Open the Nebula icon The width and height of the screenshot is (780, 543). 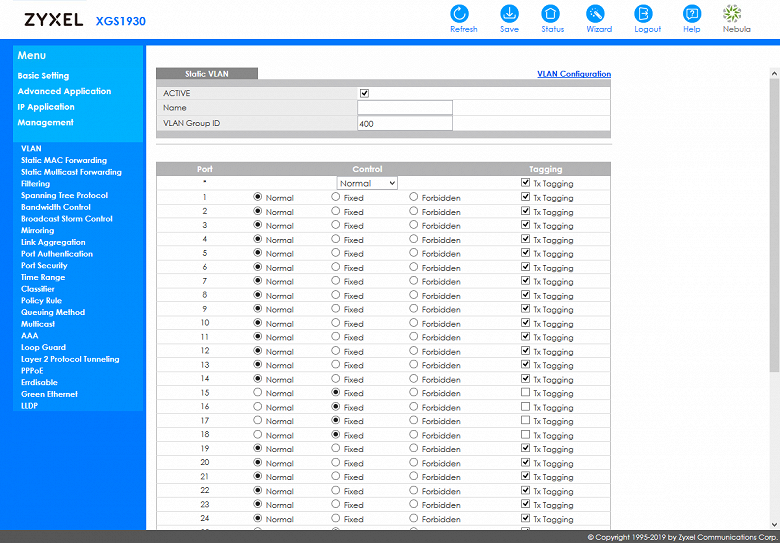click(x=732, y=13)
